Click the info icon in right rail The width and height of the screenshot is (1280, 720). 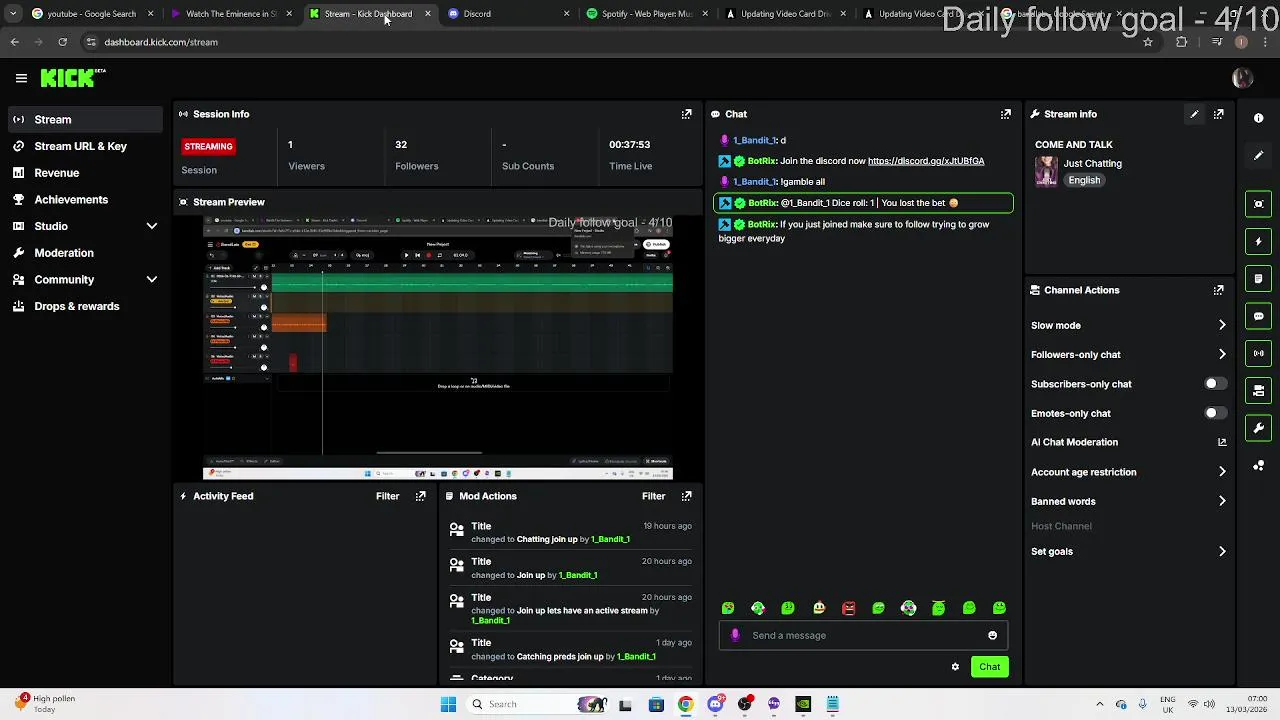tap(1259, 118)
